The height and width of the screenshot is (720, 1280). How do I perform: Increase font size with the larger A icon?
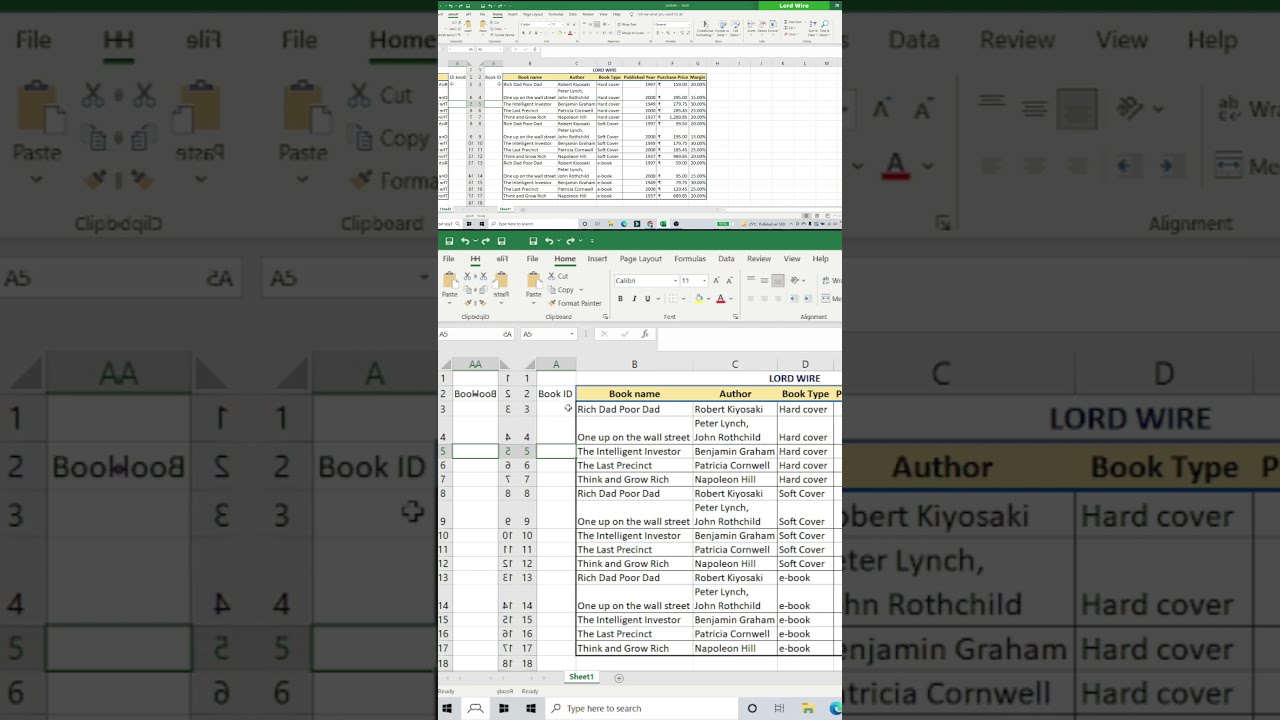(x=718, y=281)
